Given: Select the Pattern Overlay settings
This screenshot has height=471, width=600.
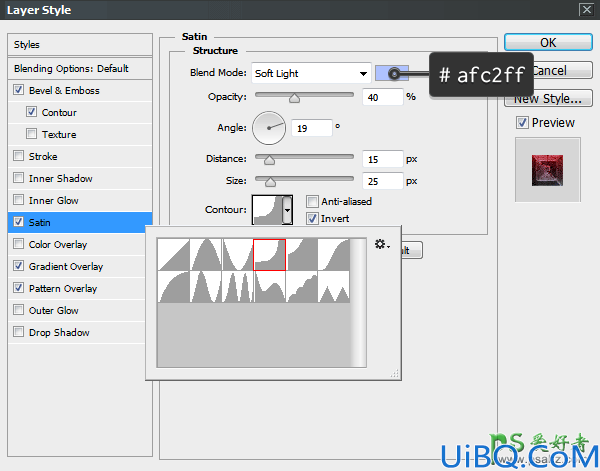Looking at the screenshot, I should pos(63,288).
